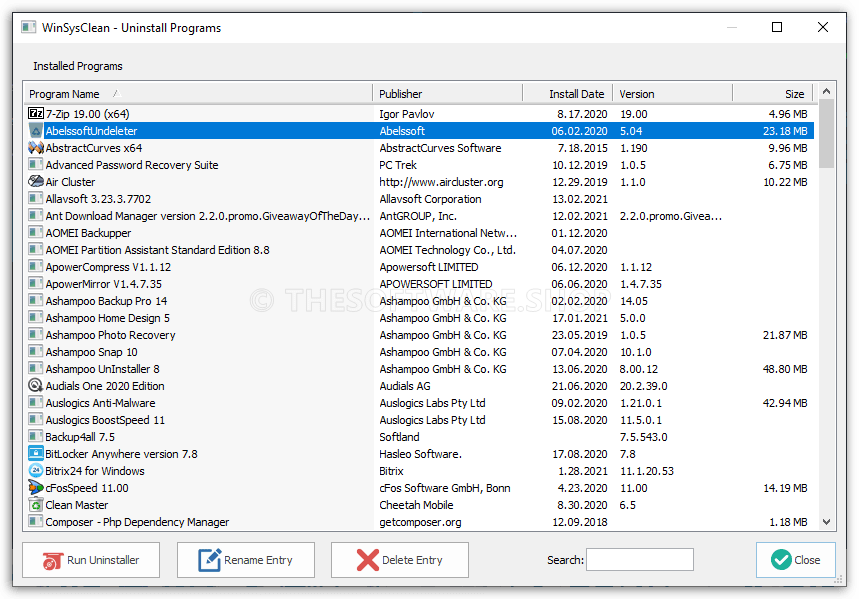Click the Advanced Password Recovery Suite icon
The width and height of the screenshot is (859, 599).
[36, 164]
